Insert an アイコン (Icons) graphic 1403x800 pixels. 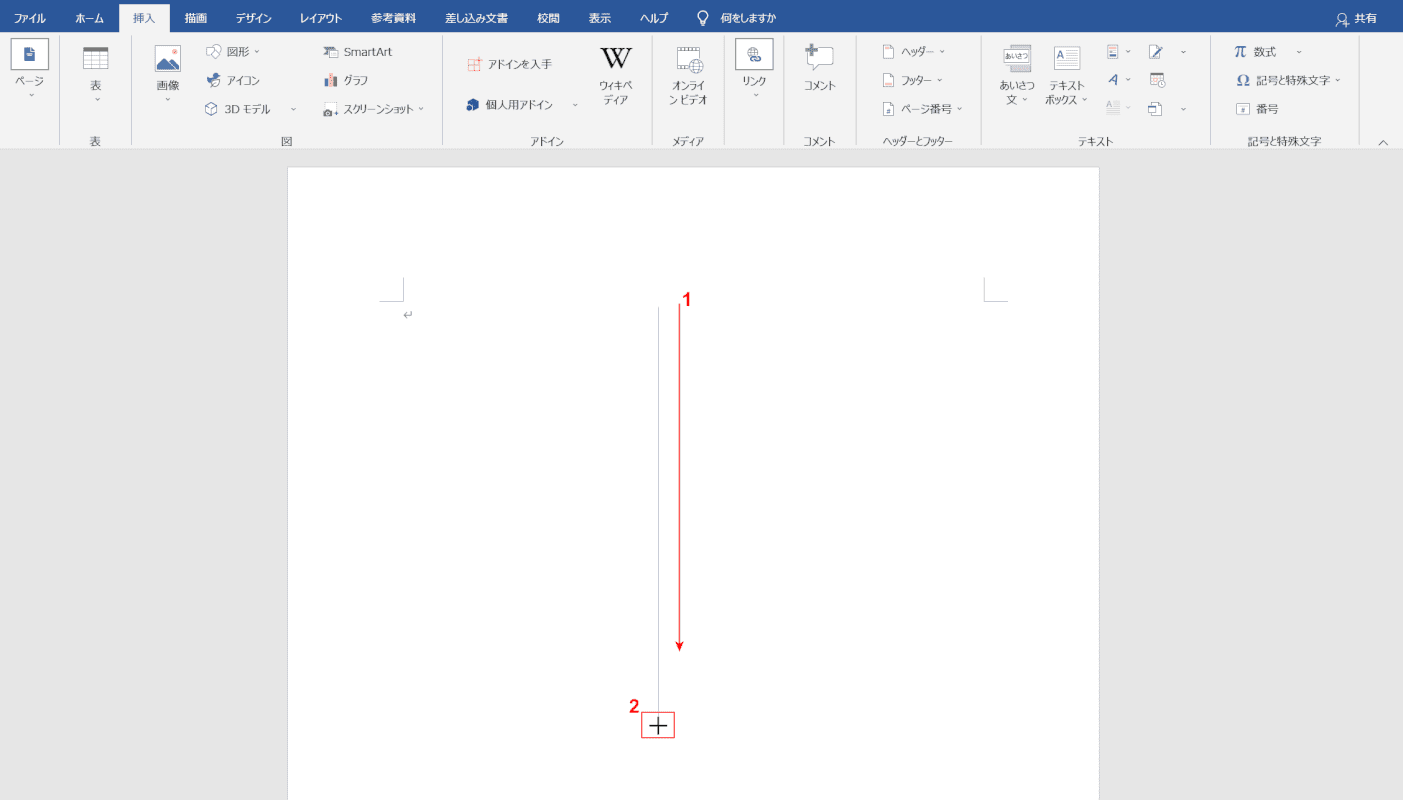point(233,80)
